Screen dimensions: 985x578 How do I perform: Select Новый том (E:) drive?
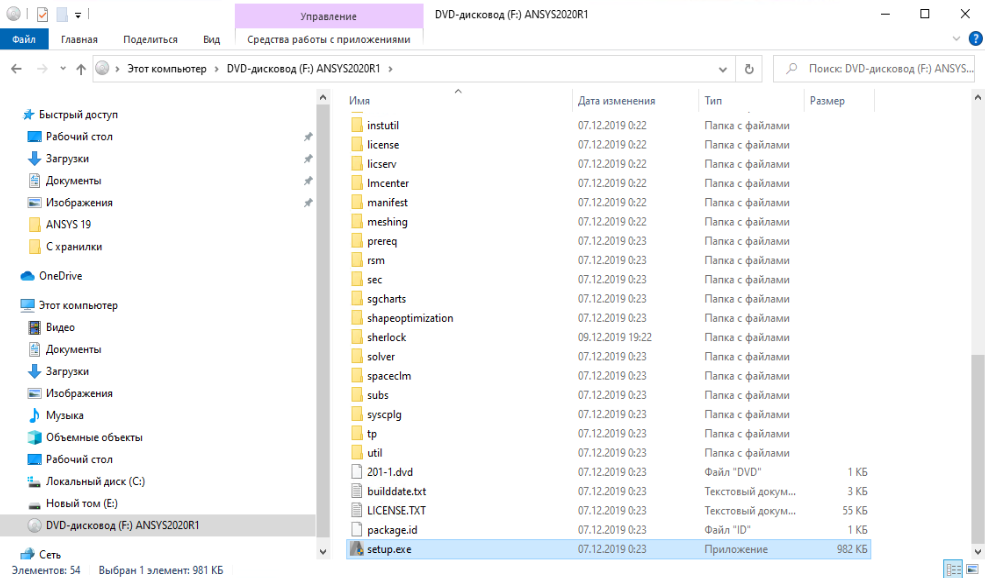[81, 503]
